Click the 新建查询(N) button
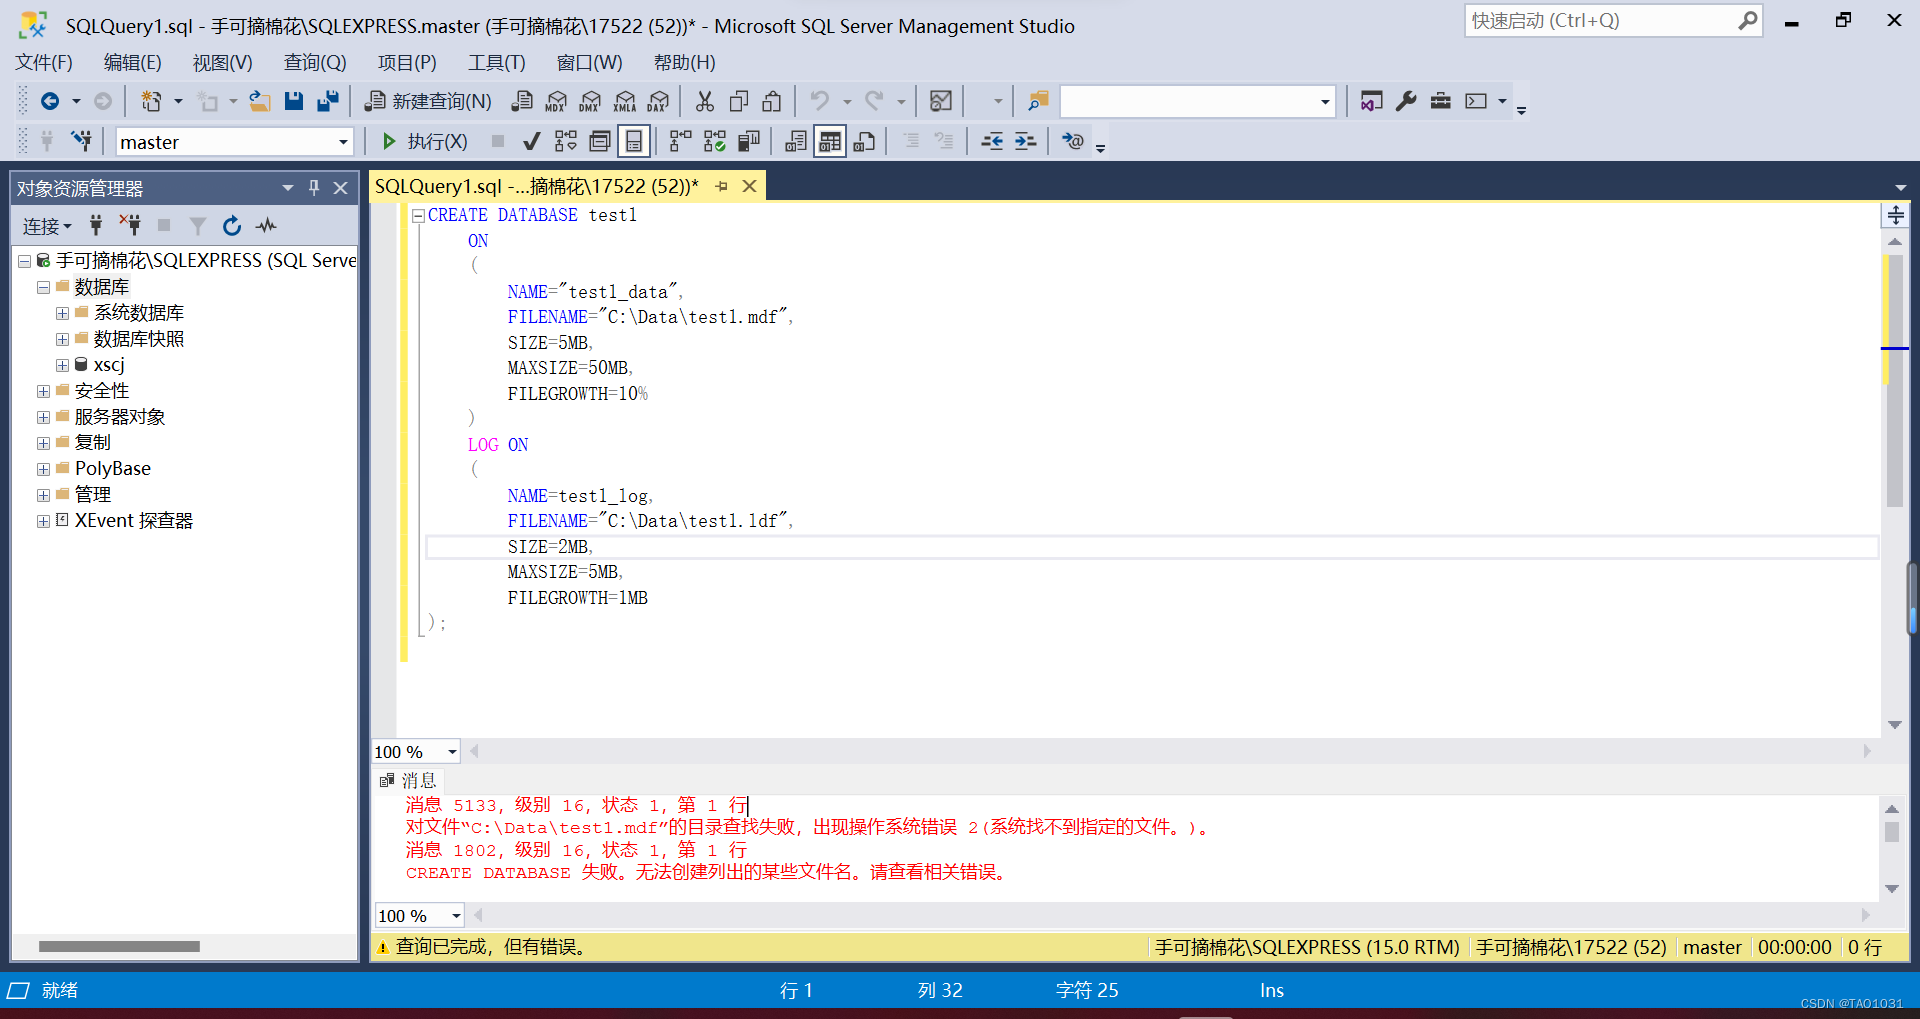Screen dimensions: 1920x1019 pyautogui.click(x=428, y=101)
